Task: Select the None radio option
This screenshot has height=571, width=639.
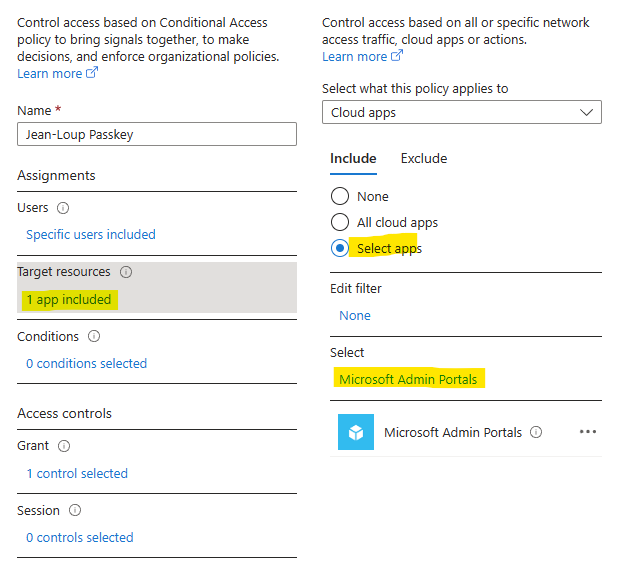Action: pos(340,196)
